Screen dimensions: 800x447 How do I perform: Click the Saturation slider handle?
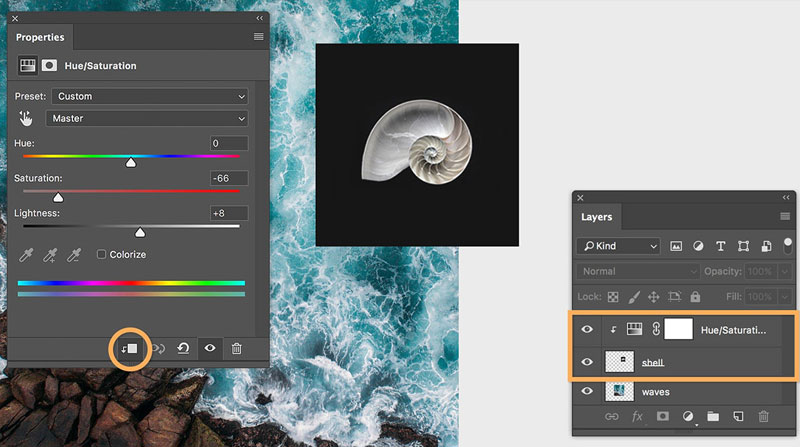57,198
